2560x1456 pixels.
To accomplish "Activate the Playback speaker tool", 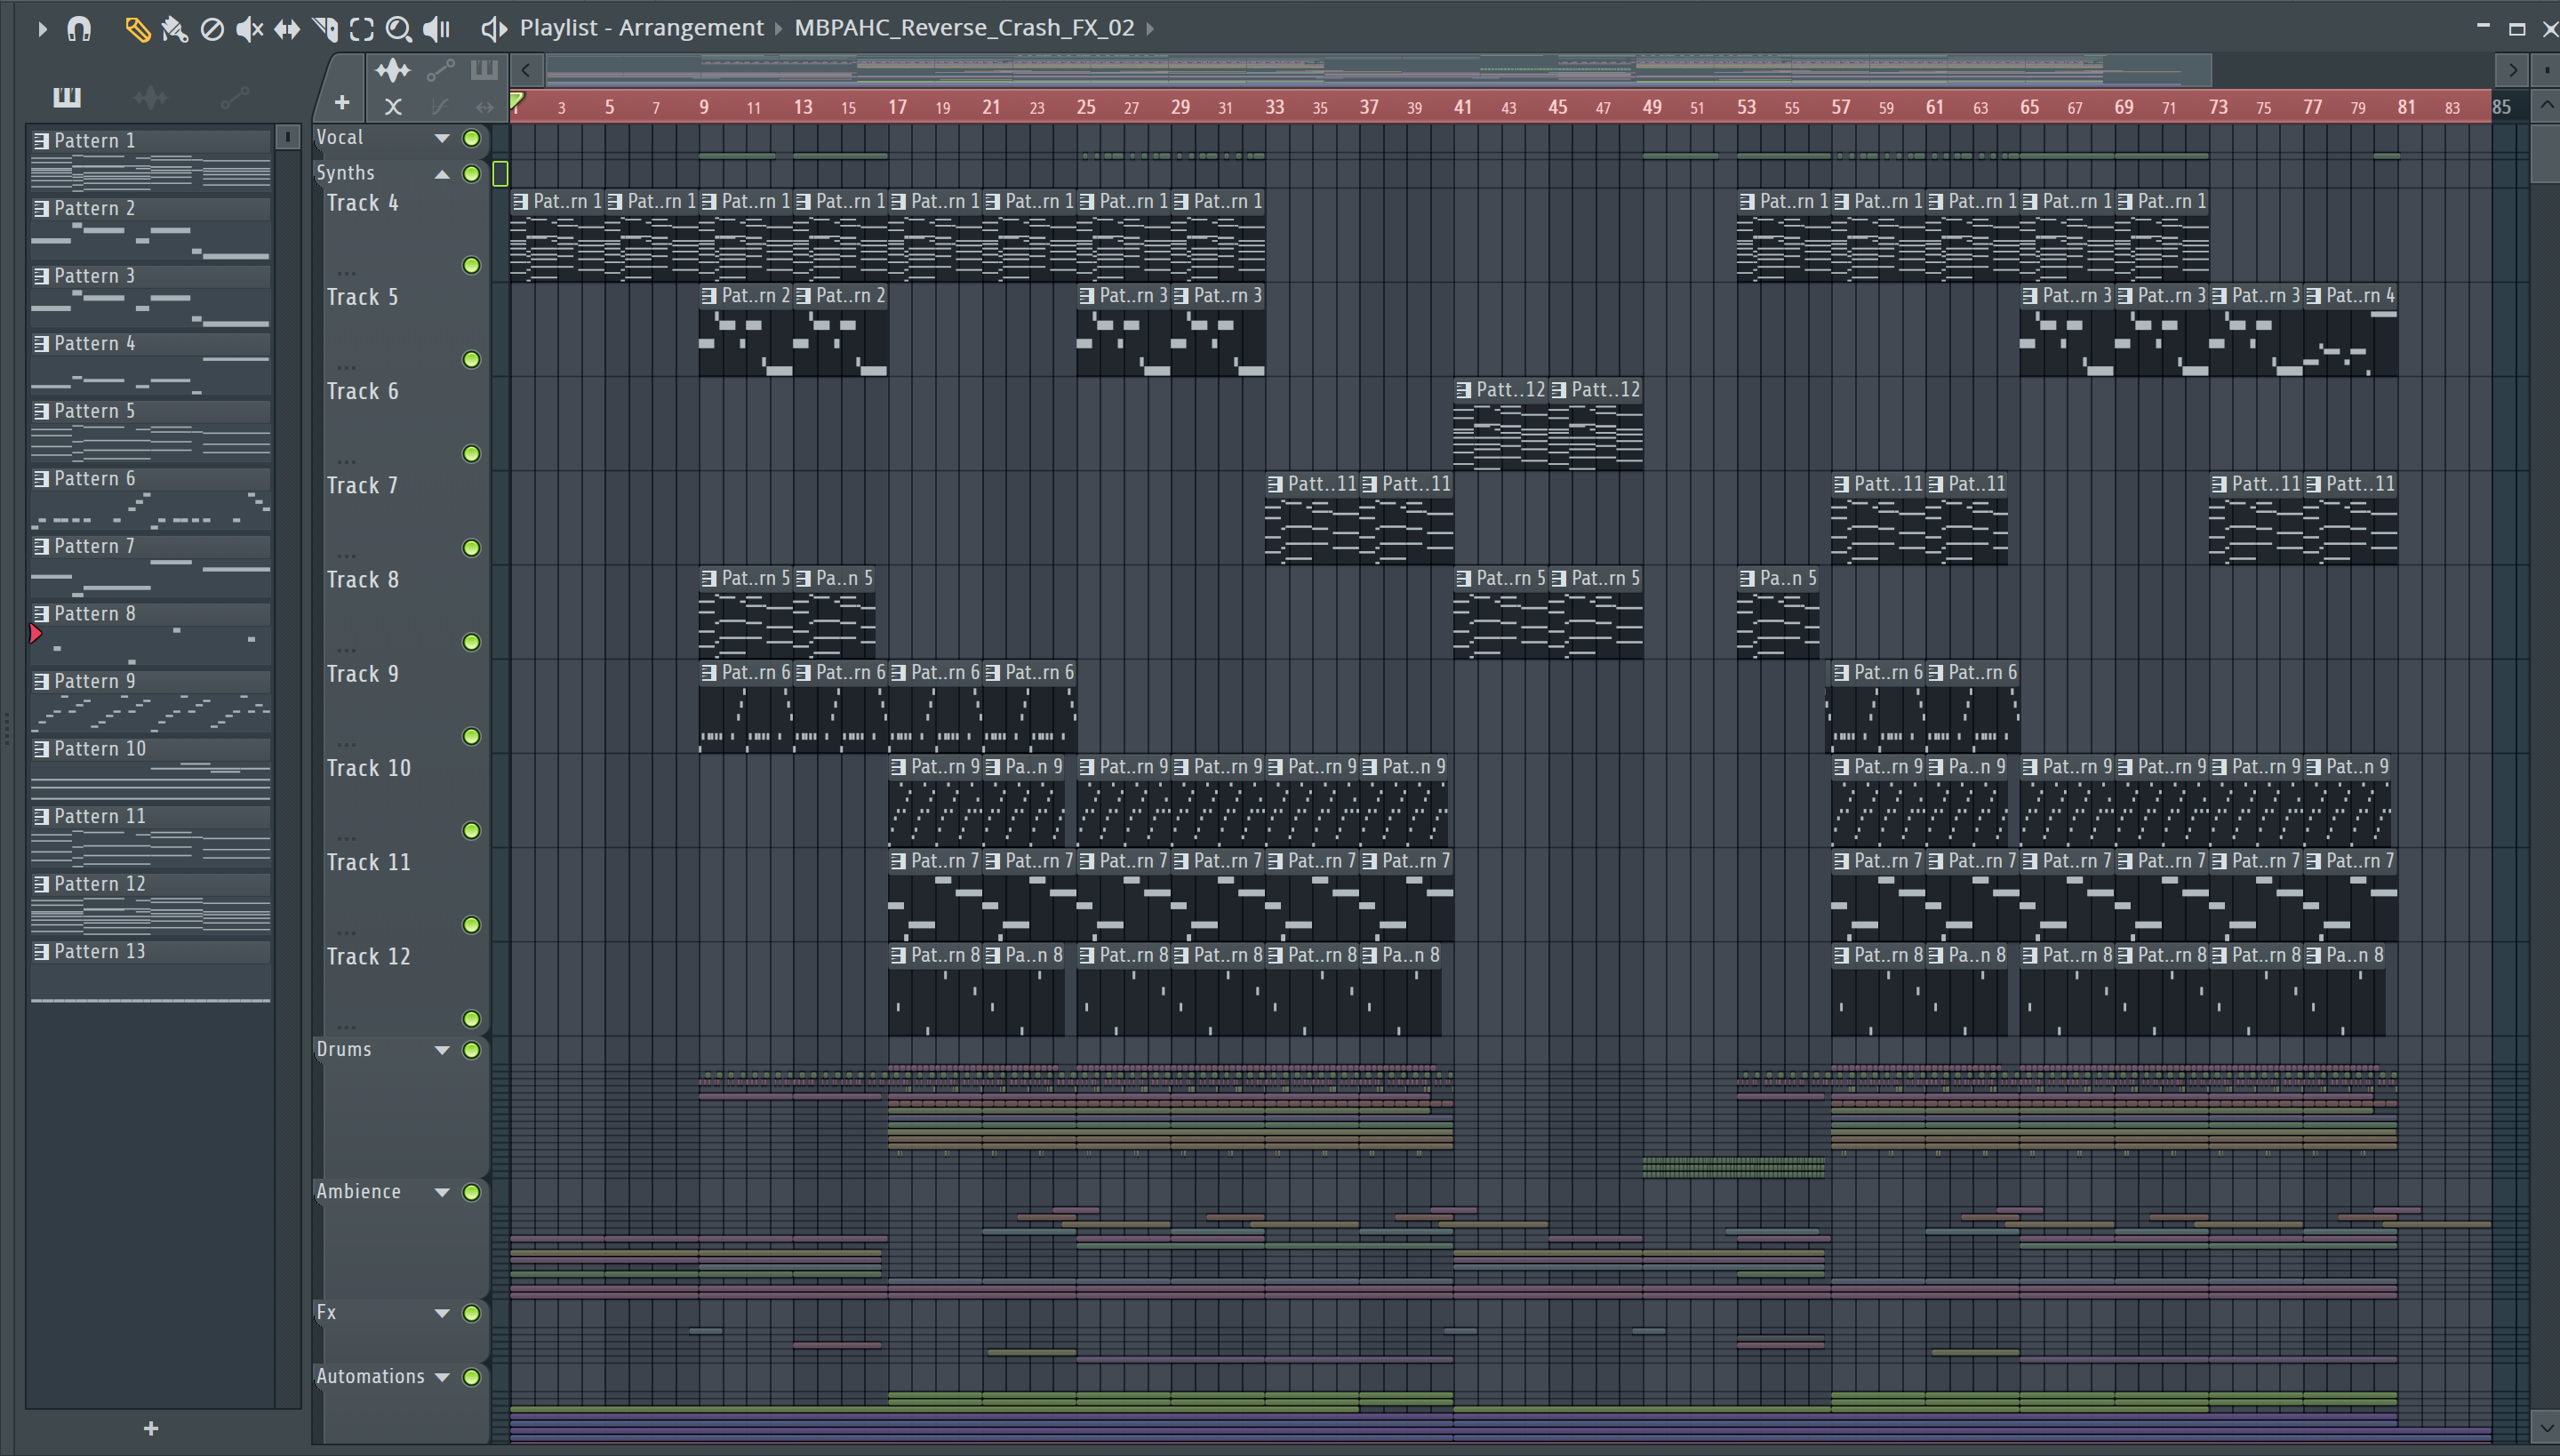I will [x=437, y=29].
